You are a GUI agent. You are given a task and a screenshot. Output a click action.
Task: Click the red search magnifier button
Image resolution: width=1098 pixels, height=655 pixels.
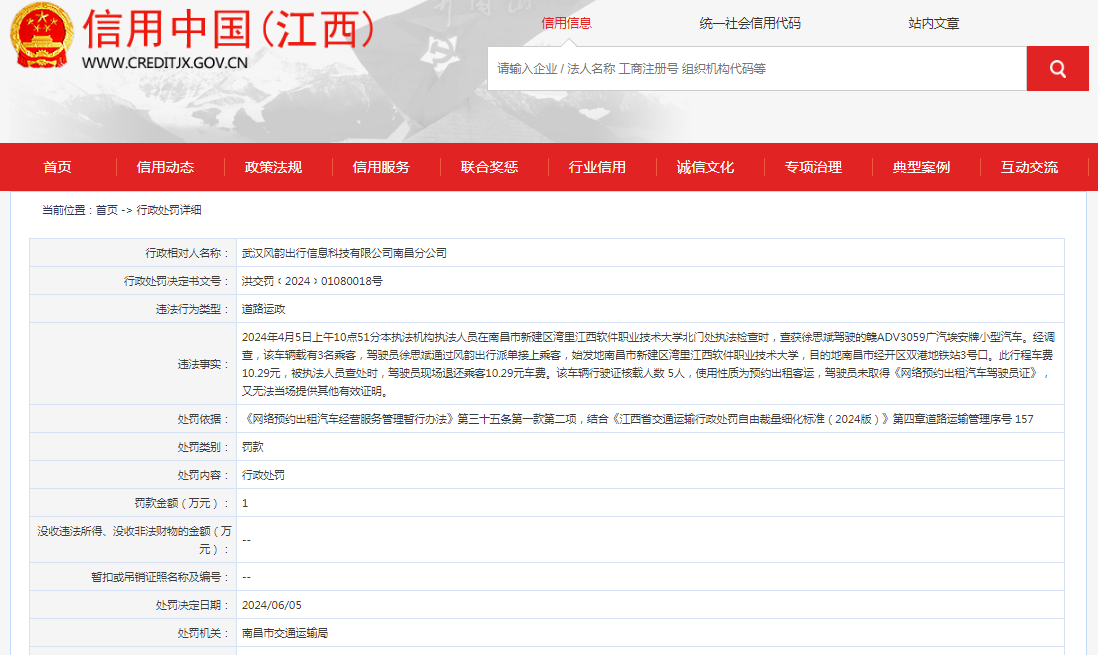tap(1057, 69)
